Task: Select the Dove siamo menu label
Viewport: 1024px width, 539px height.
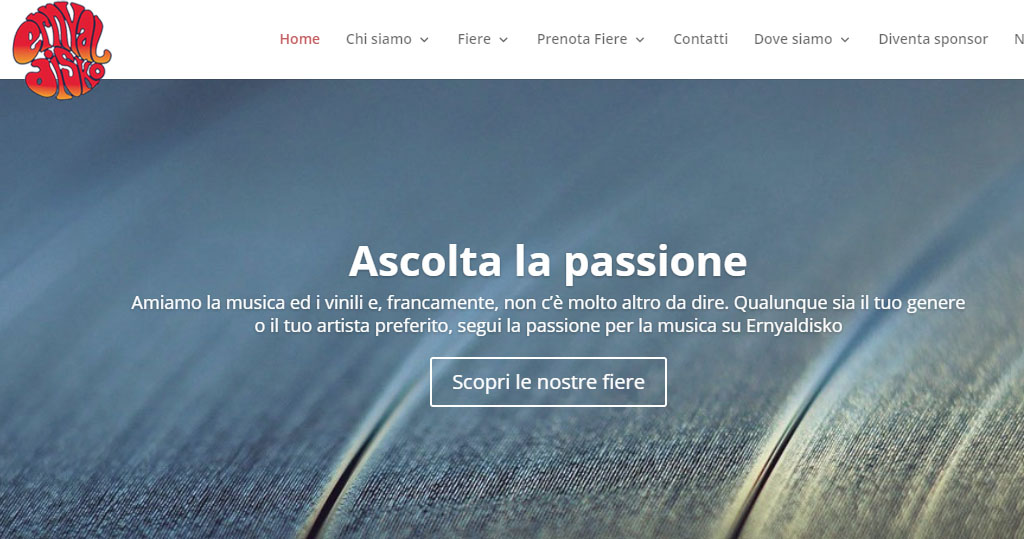Action: 793,39
